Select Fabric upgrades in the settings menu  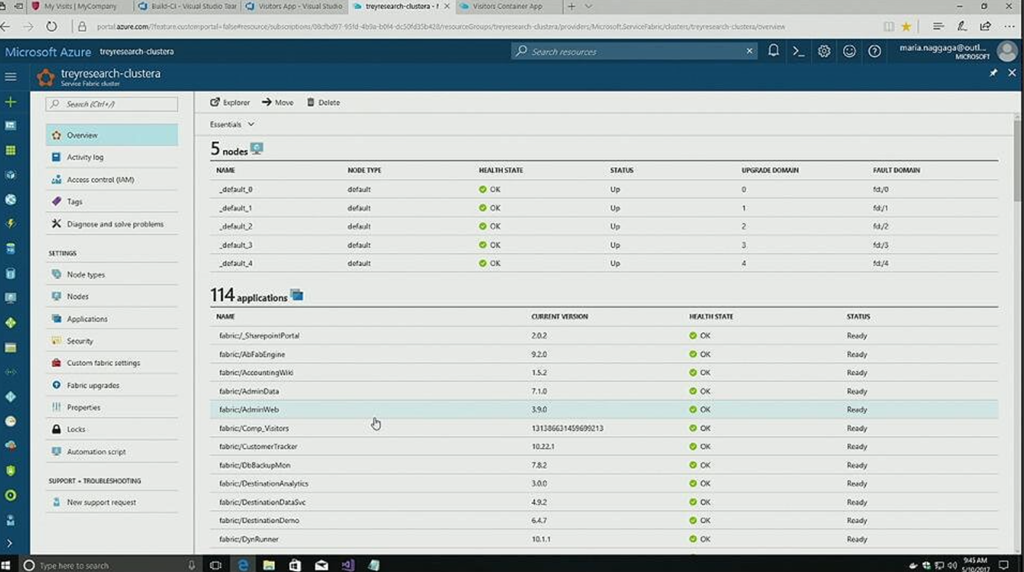click(x=93, y=385)
